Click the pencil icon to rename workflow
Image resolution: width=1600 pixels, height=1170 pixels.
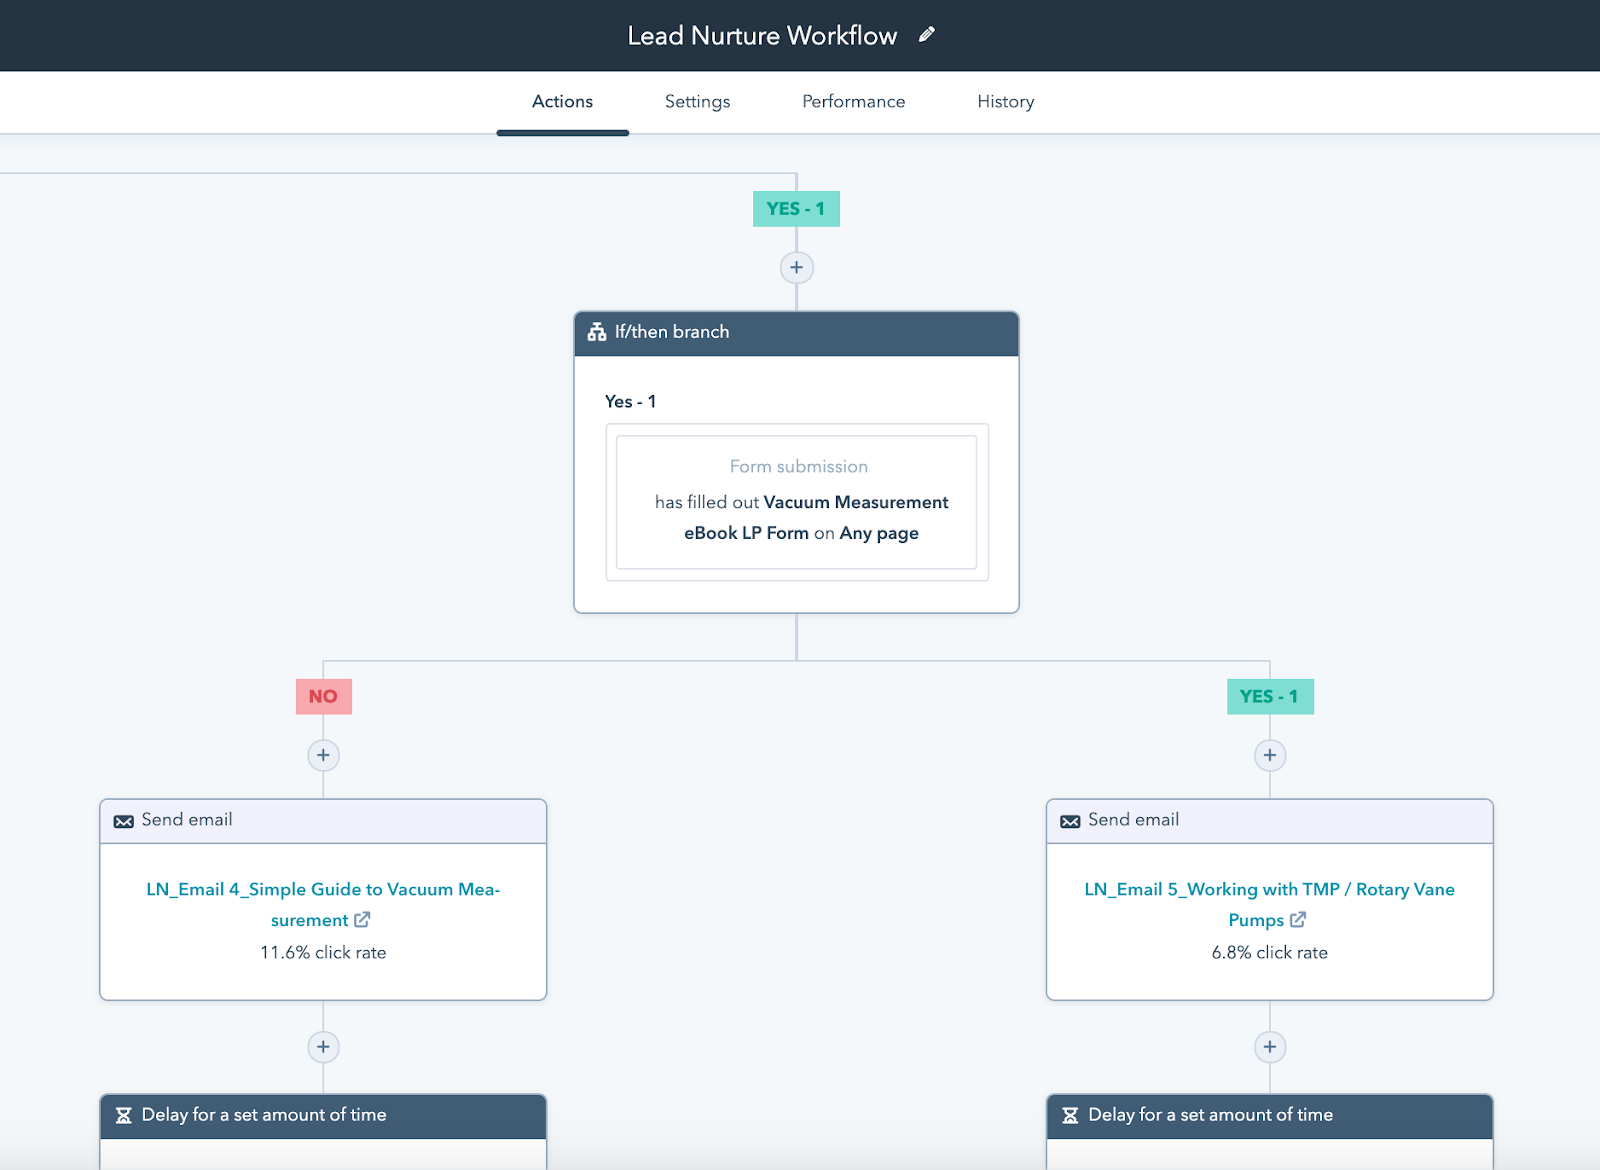click(x=927, y=35)
